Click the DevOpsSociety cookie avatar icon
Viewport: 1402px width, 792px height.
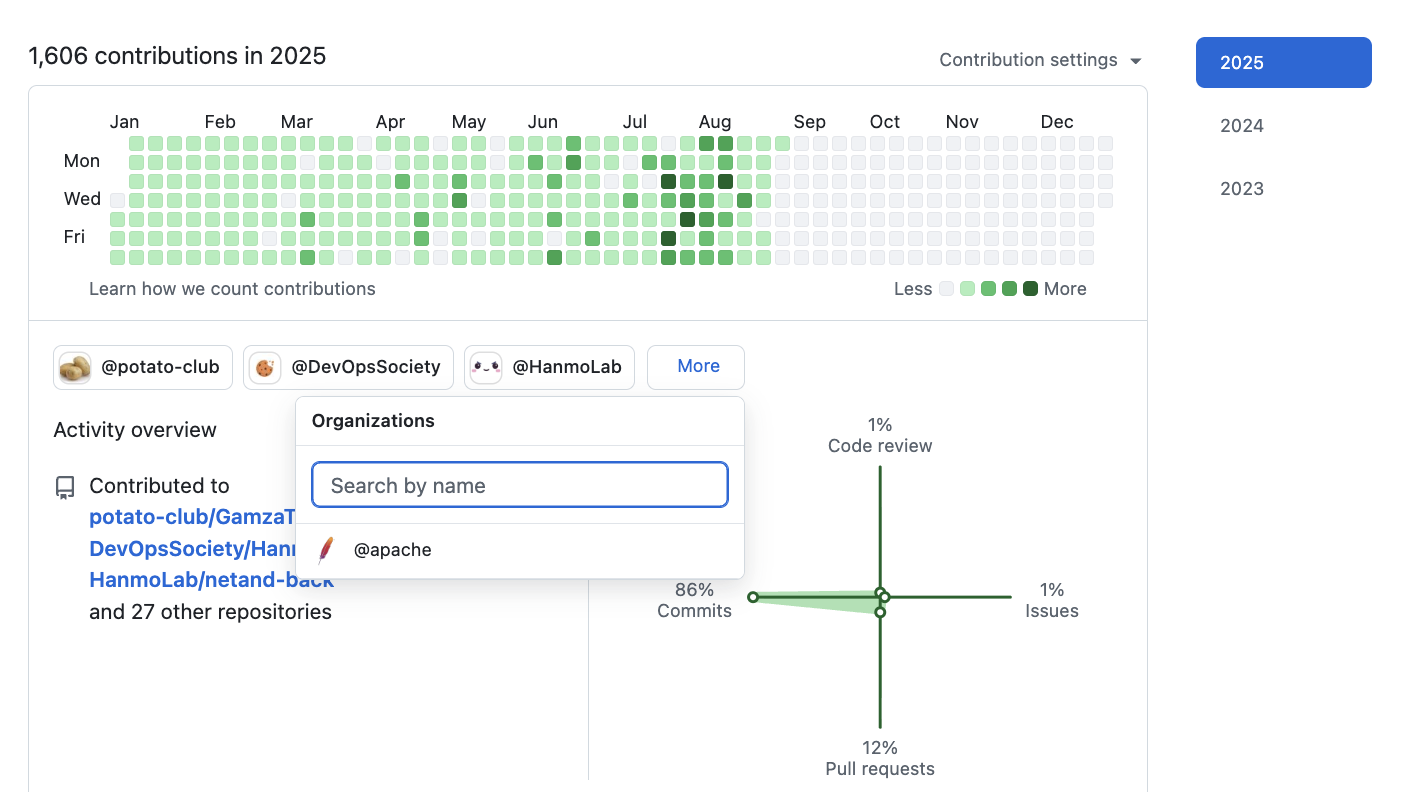(x=265, y=367)
